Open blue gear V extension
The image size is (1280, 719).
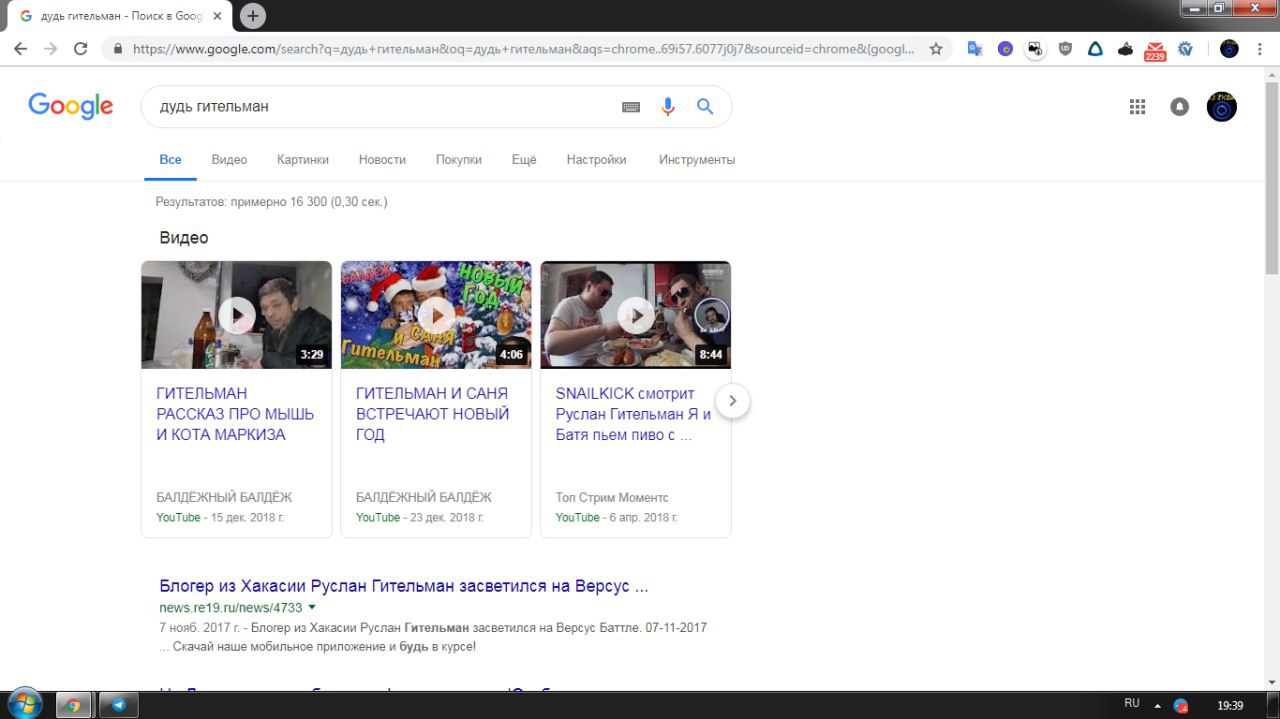coord(1186,48)
